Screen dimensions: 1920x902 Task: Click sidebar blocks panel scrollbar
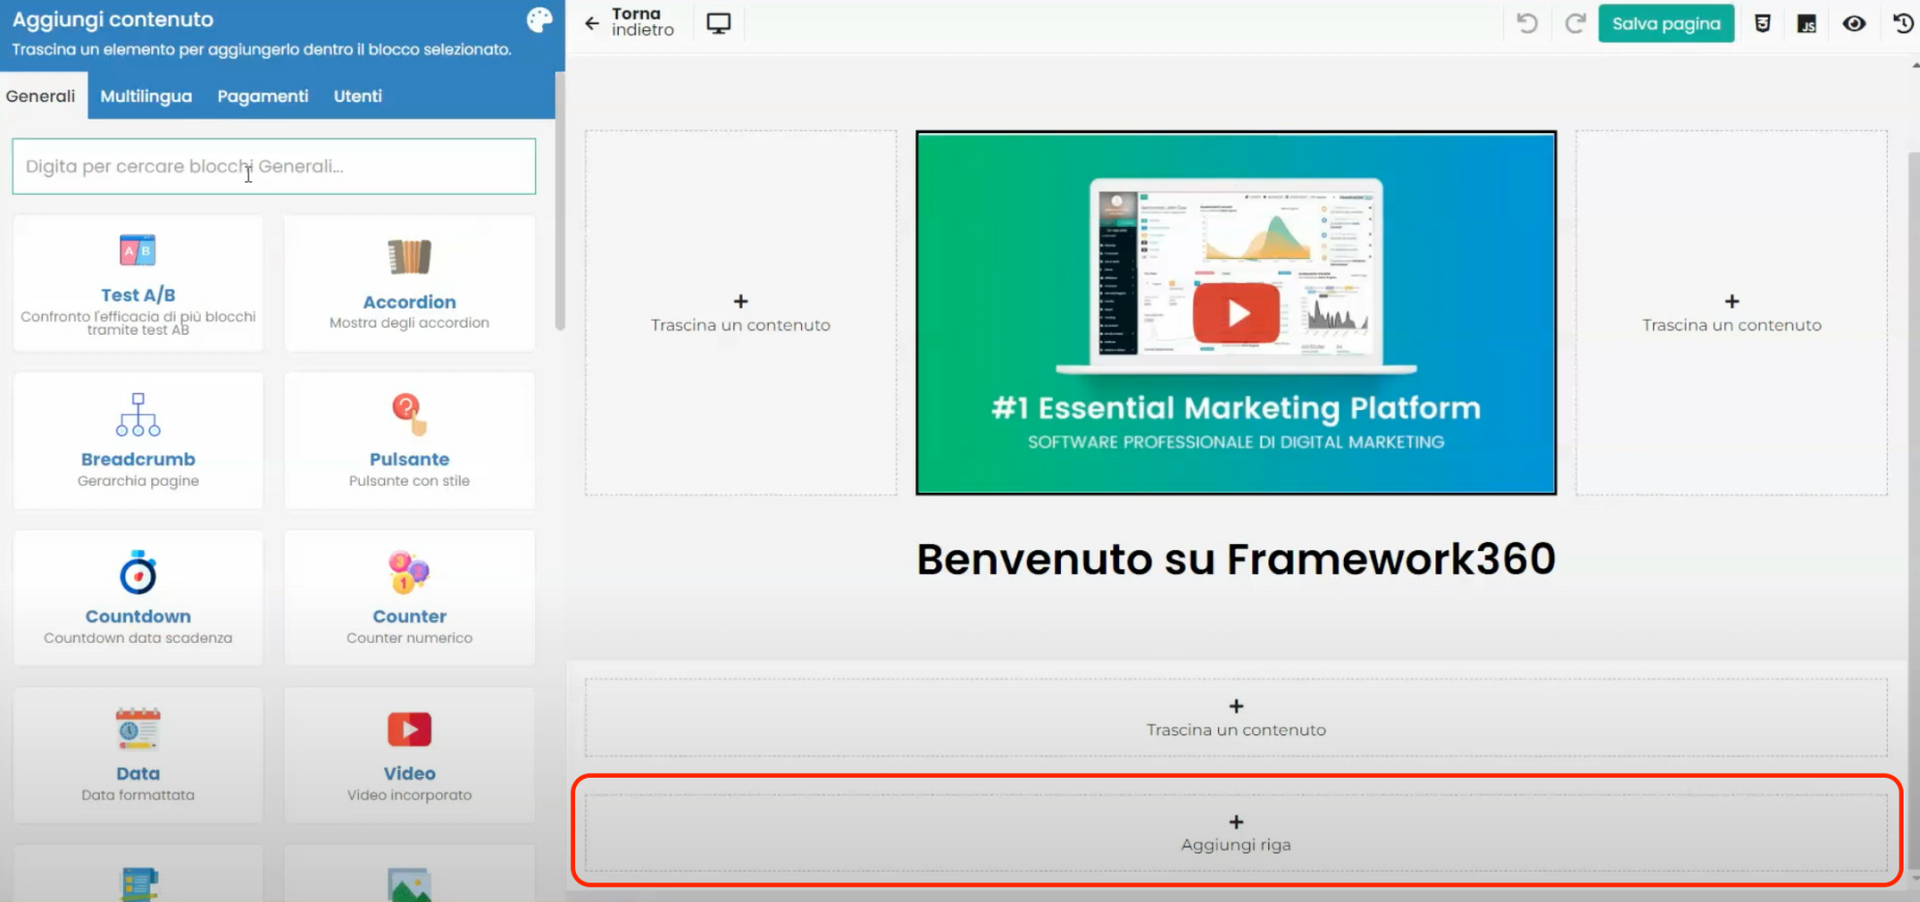(560, 200)
